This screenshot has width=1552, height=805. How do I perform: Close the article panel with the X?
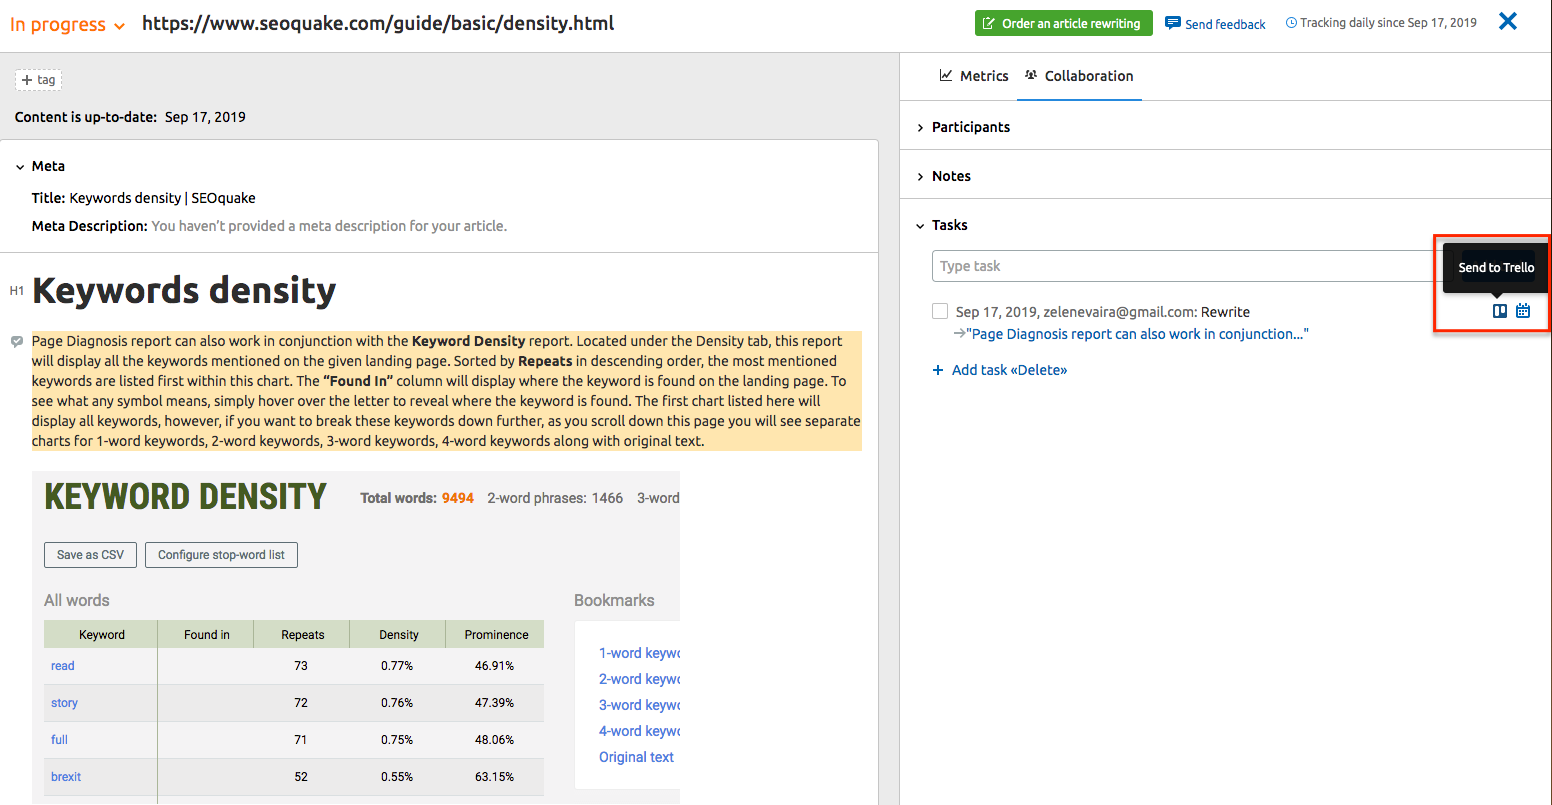click(1507, 21)
